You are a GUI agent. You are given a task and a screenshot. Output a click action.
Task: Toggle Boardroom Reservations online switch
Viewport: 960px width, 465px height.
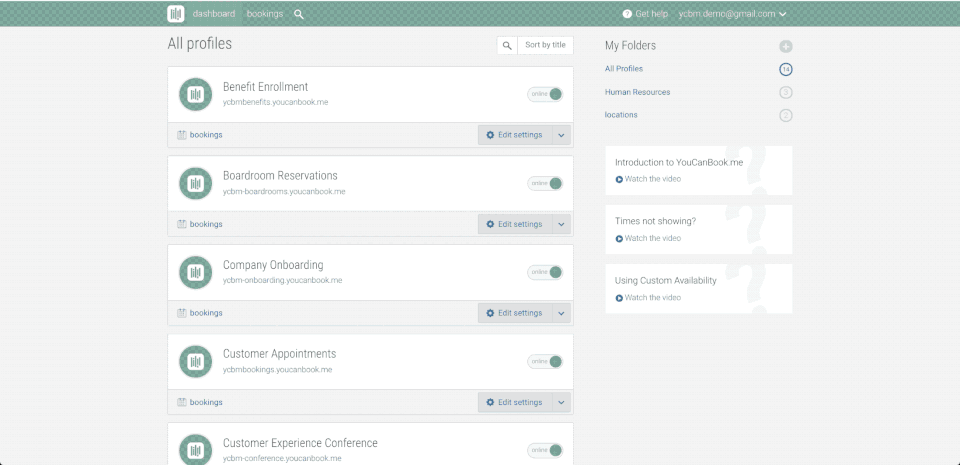tap(546, 183)
